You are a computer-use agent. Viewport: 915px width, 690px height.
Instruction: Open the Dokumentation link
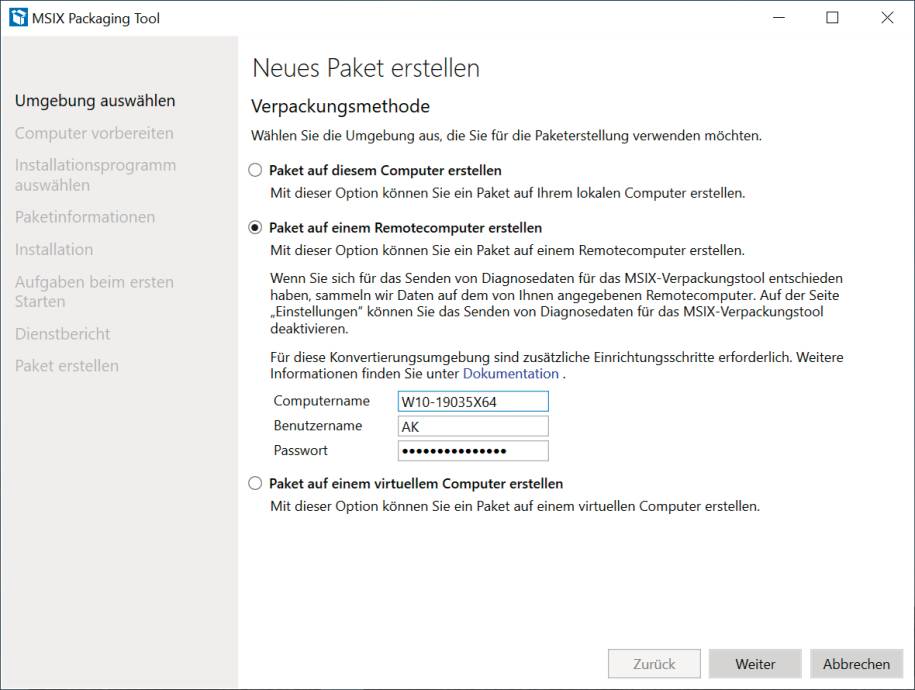511,374
